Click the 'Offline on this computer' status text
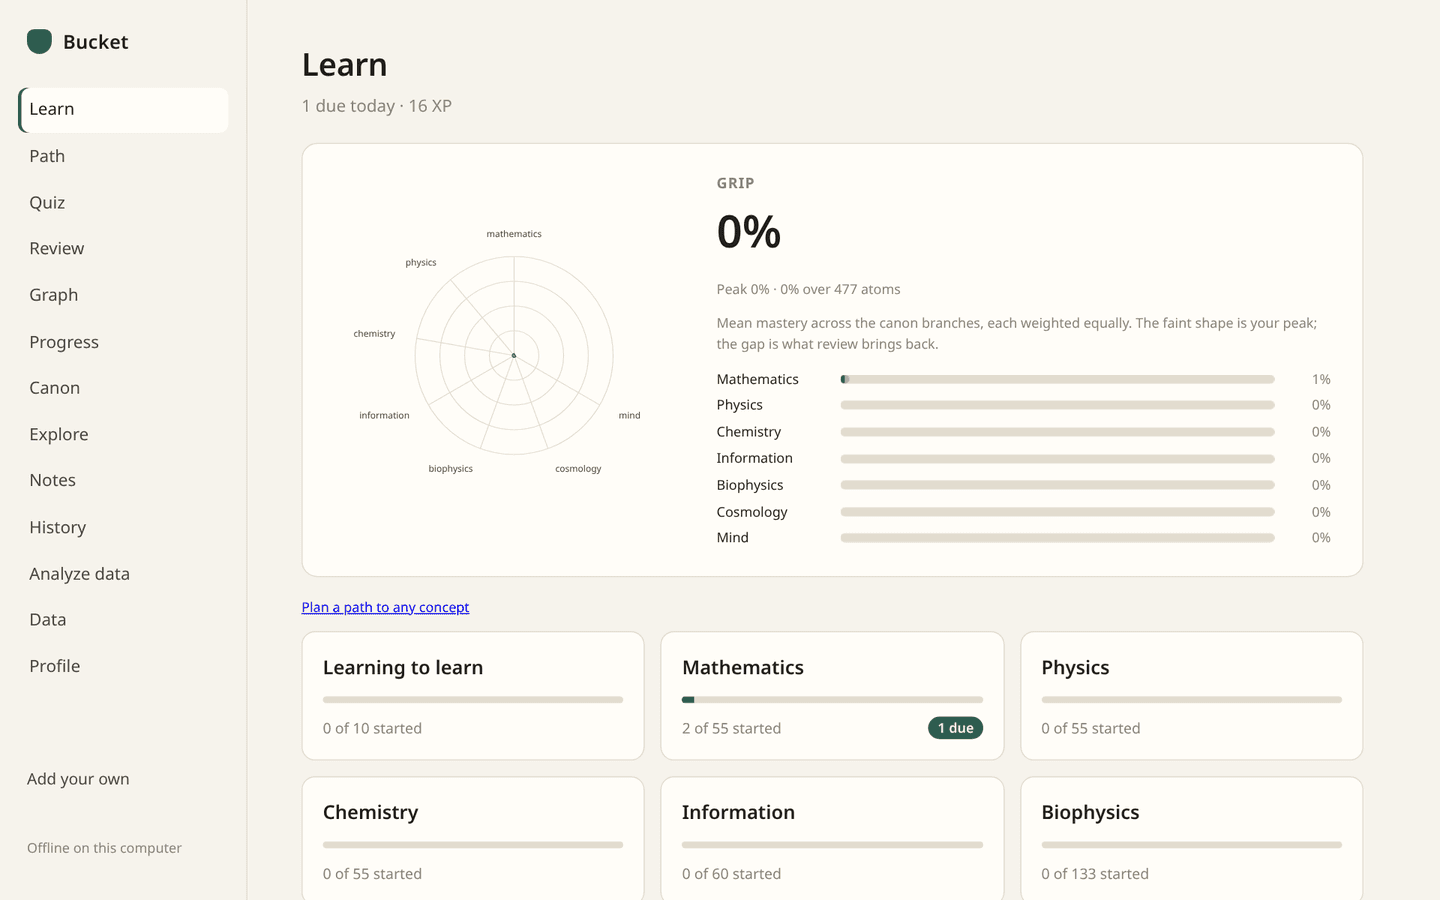 pos(104,848)
